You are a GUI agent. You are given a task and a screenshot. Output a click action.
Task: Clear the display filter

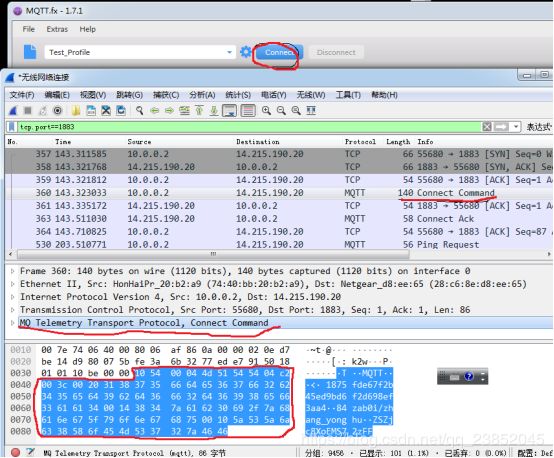[487, 127]
